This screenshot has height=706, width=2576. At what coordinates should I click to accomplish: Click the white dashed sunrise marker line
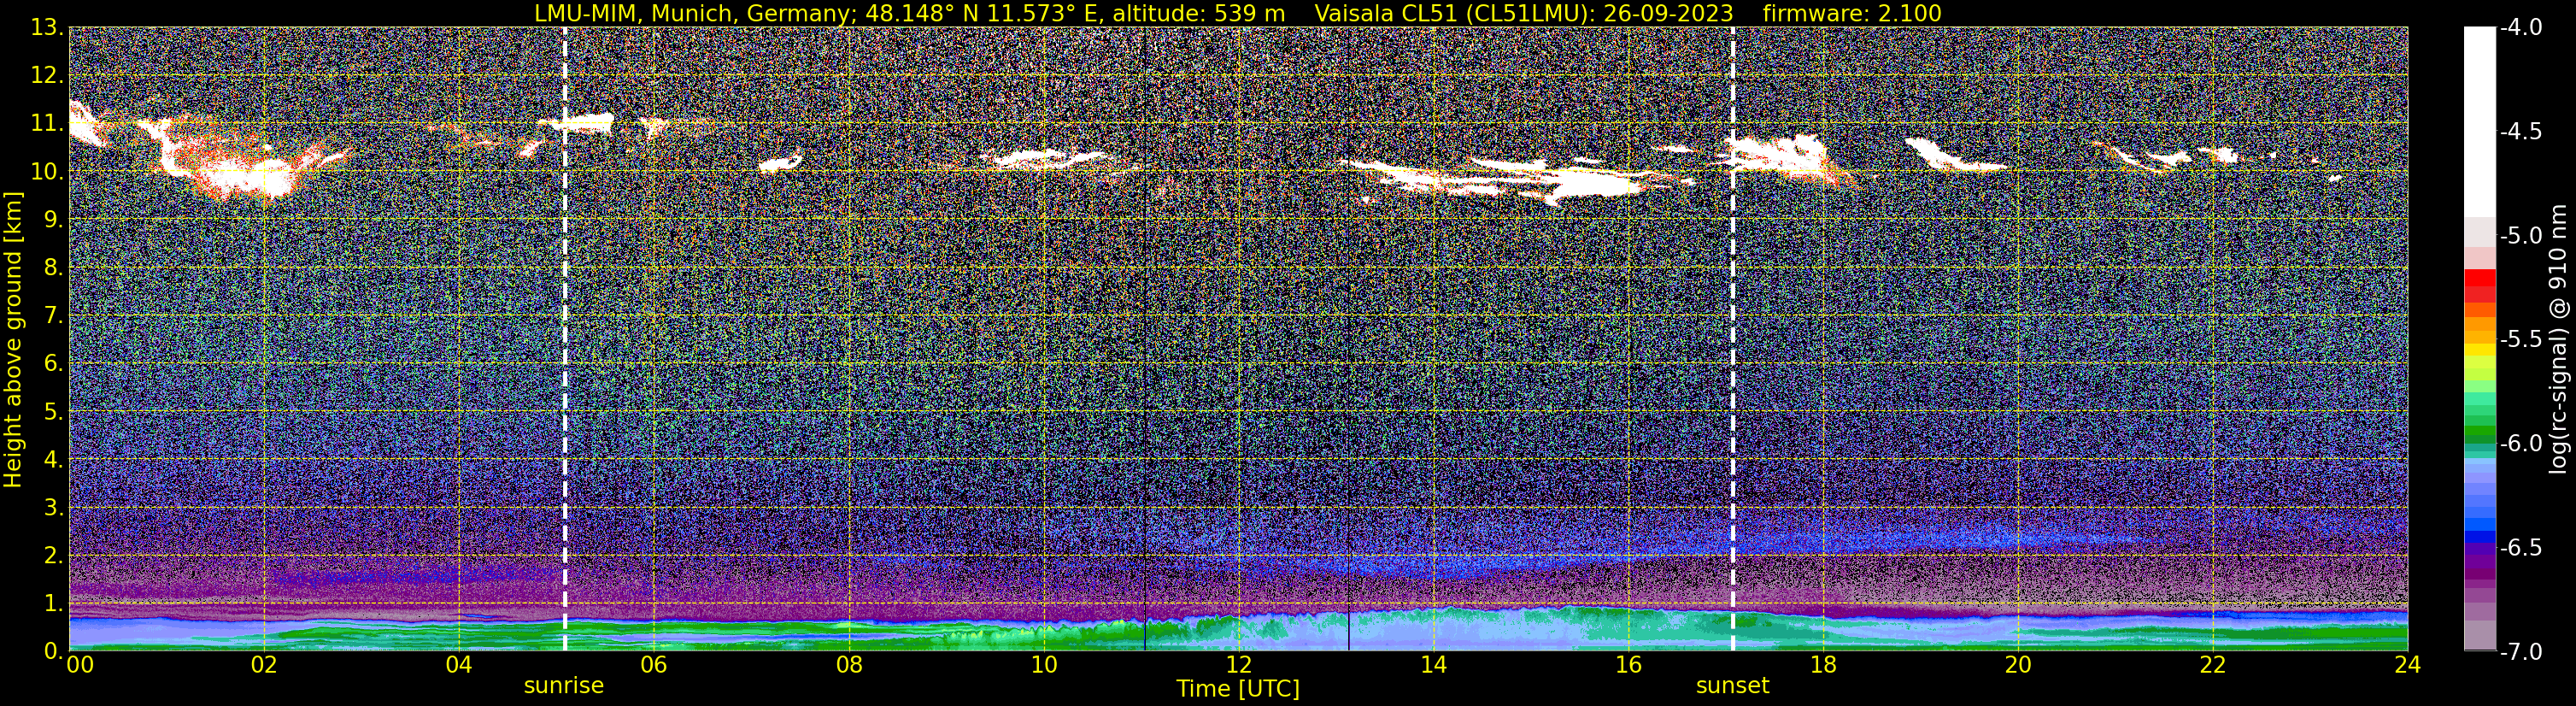(x=565, y=338)
